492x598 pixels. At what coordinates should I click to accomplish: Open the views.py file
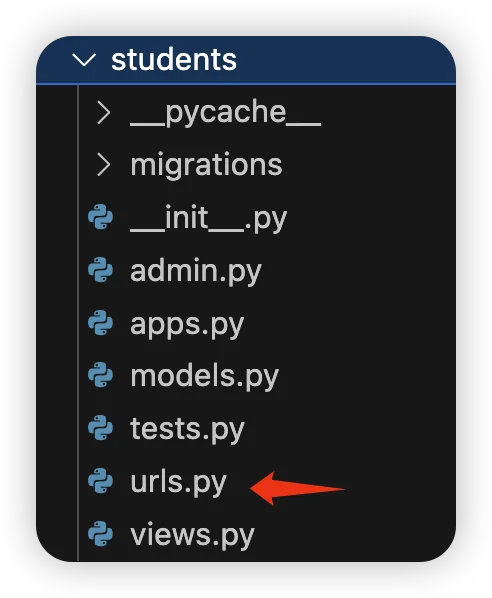click(x=192, y=535)
